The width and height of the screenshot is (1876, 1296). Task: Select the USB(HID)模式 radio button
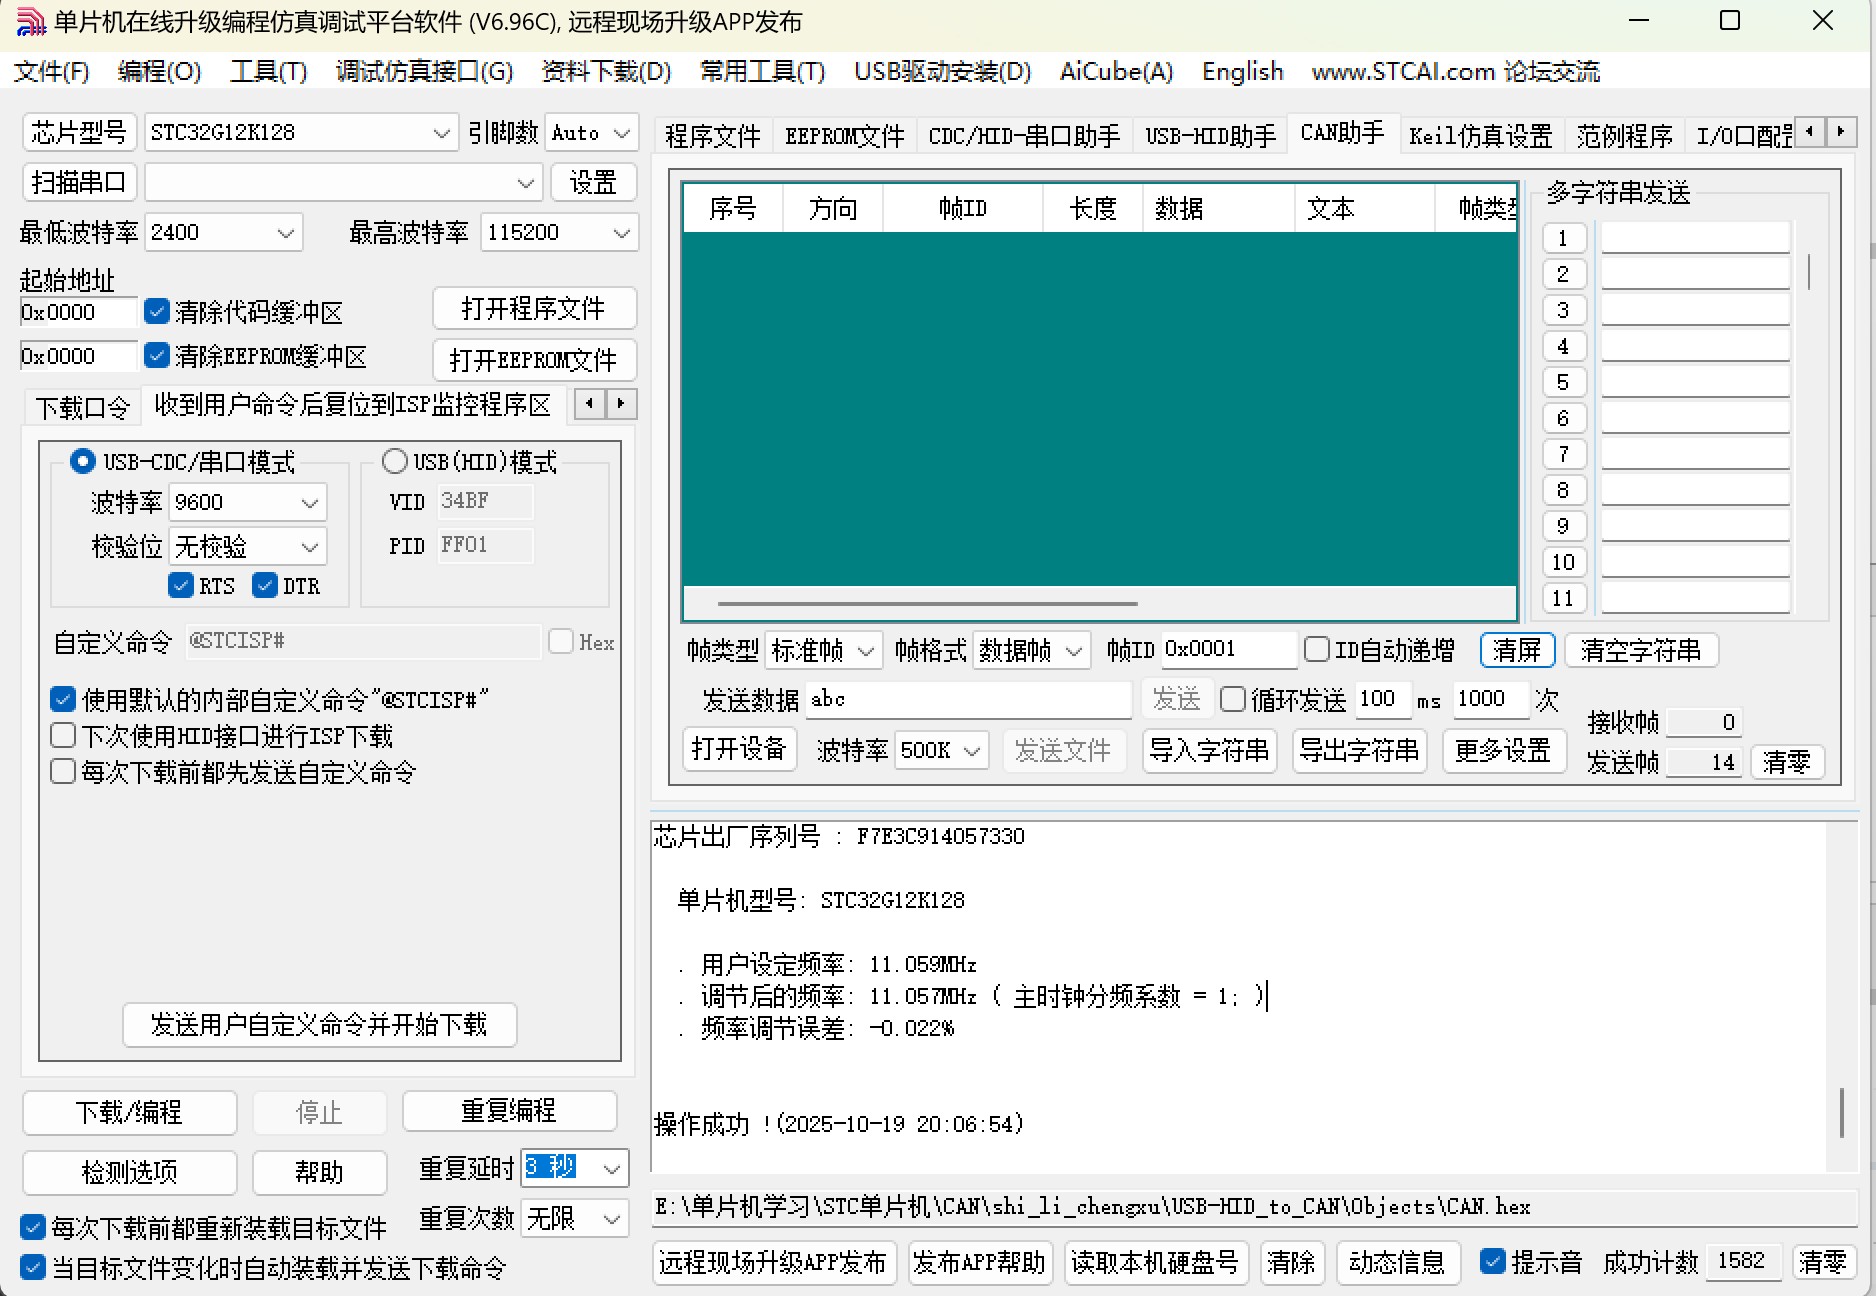(394, 461)
